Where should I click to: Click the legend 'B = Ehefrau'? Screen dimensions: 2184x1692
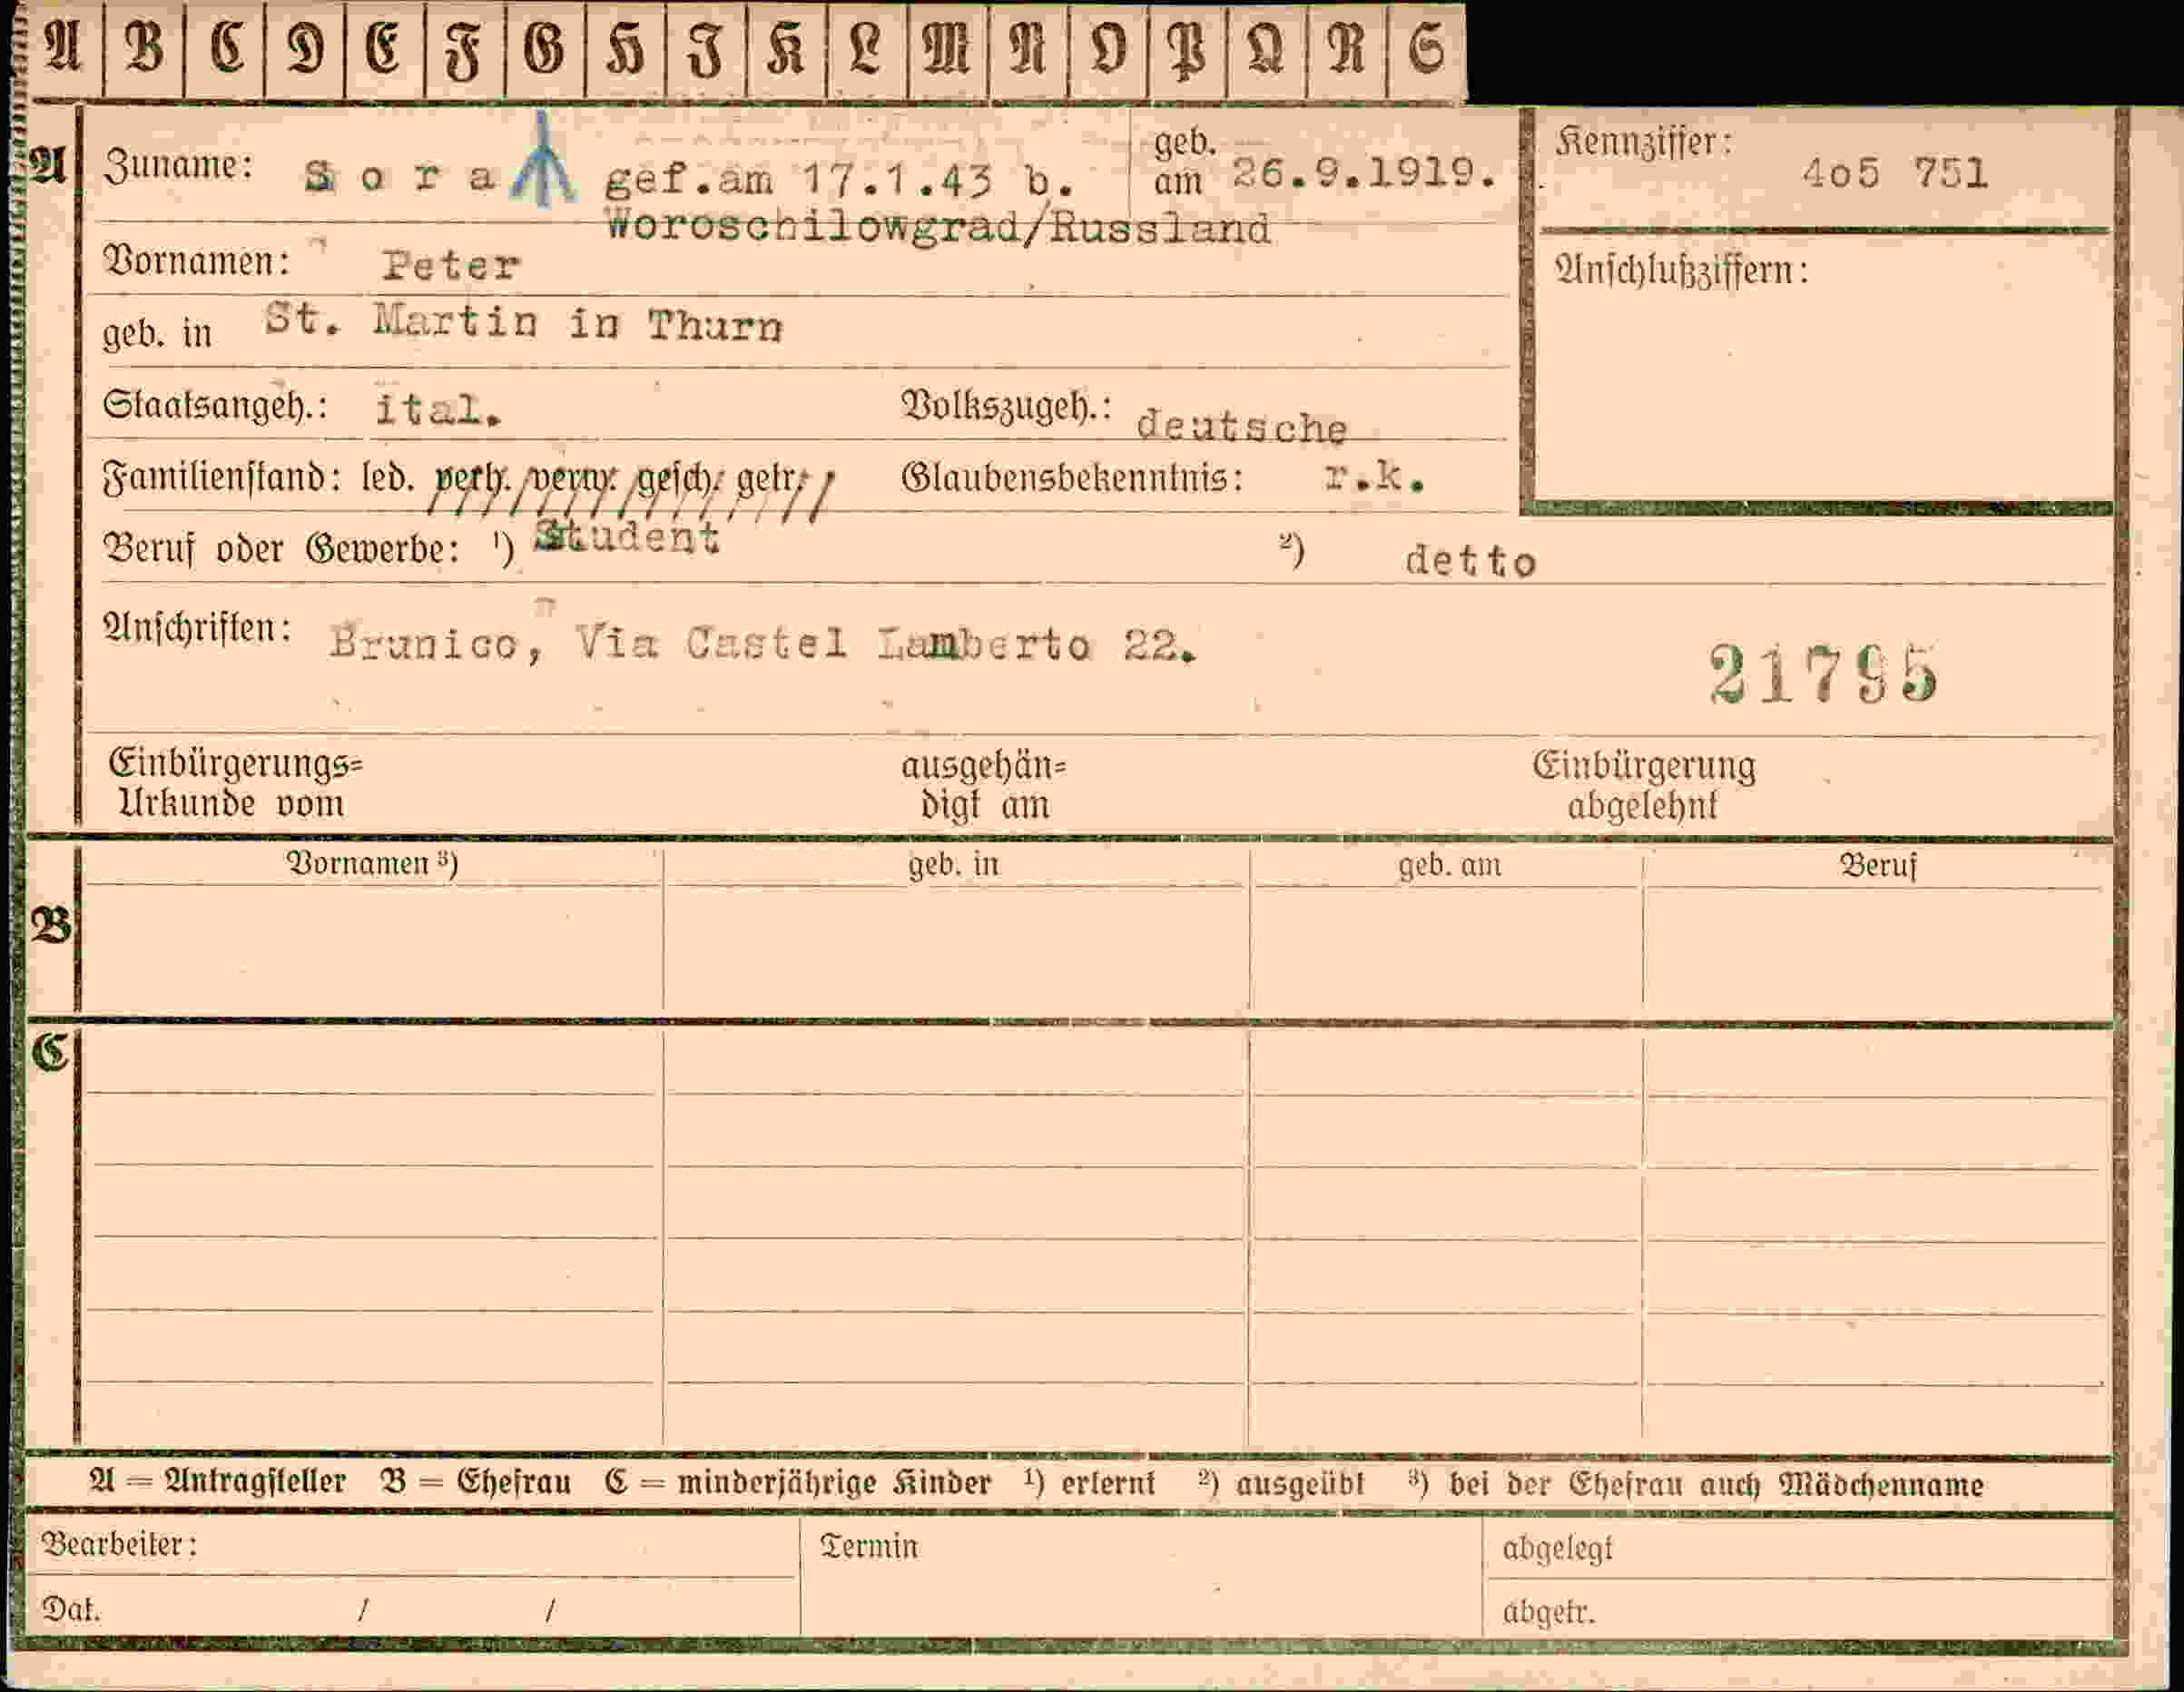[475, 1481]
